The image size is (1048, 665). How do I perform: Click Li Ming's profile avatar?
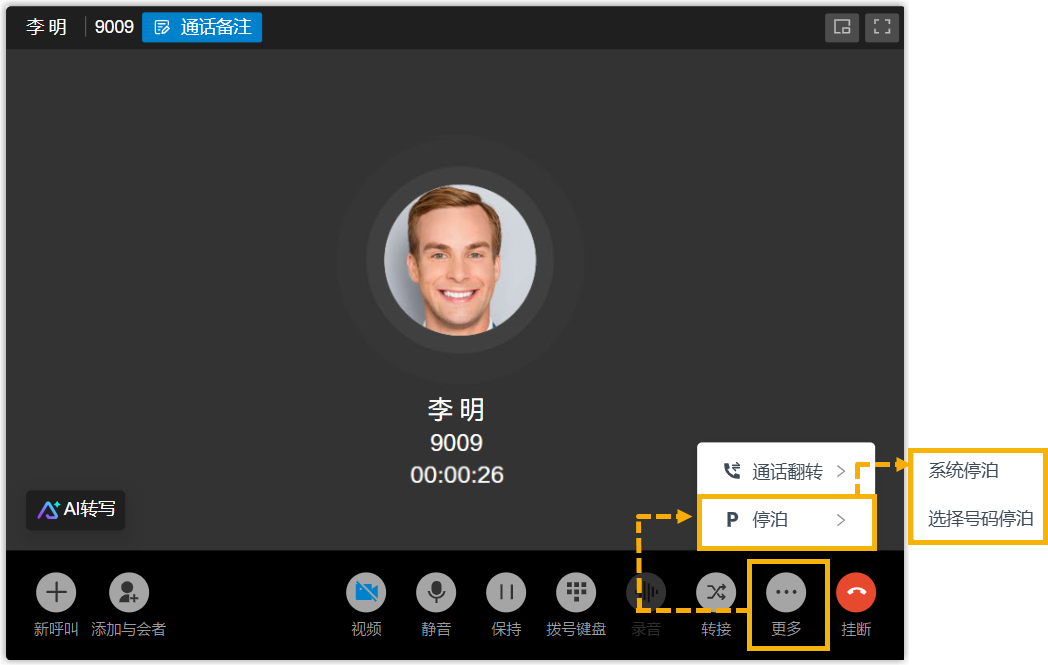(x=460, y=260)
